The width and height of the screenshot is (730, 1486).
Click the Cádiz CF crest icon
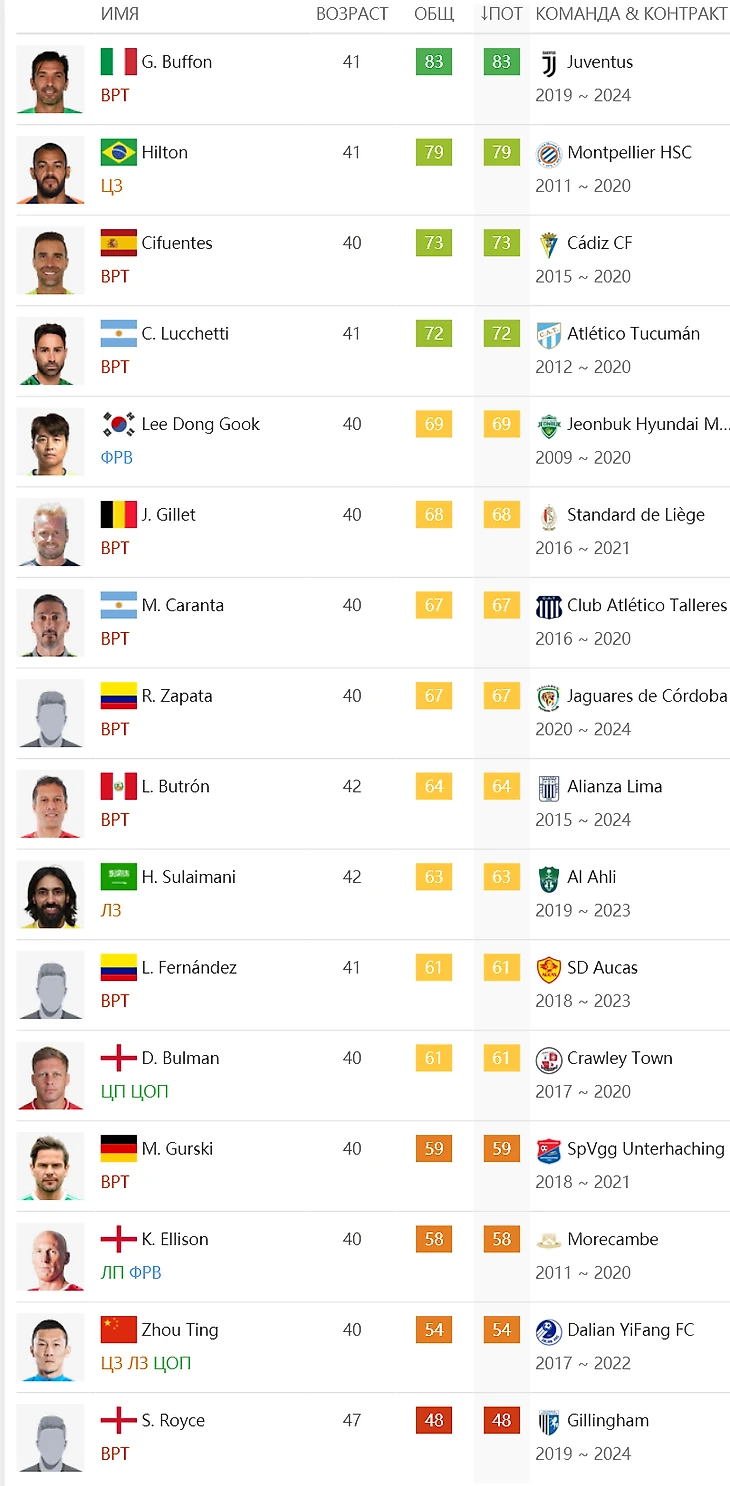click(x=548, y=243)
